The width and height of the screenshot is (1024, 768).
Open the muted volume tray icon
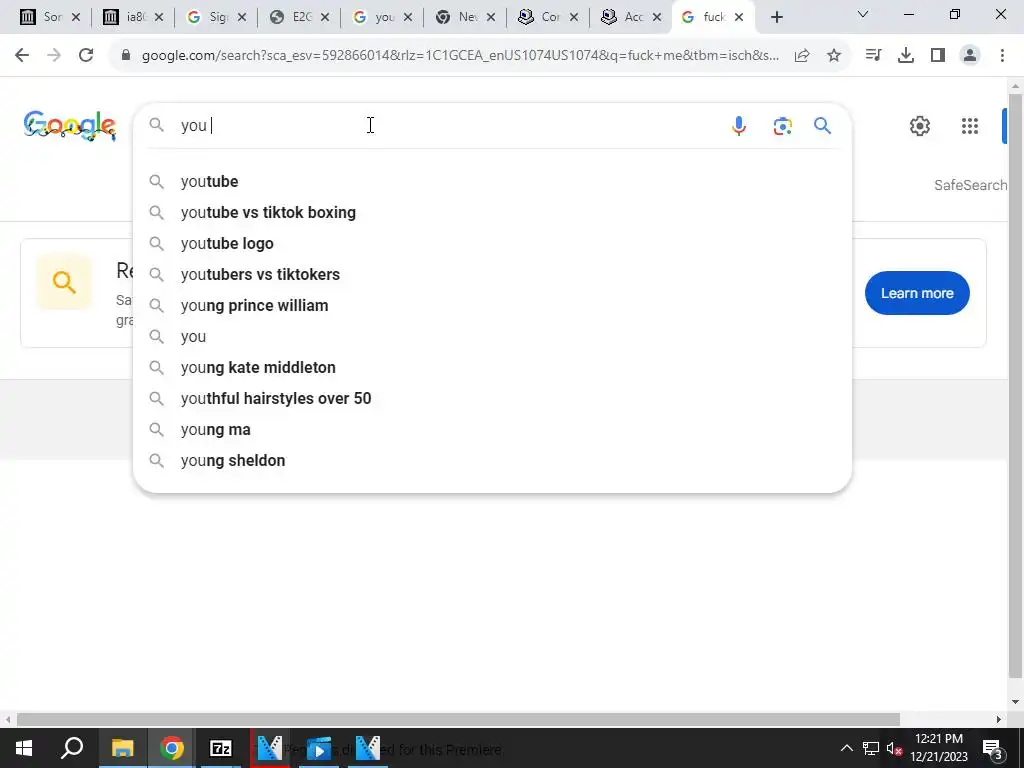pyautogui.click(x=894, y=748)
